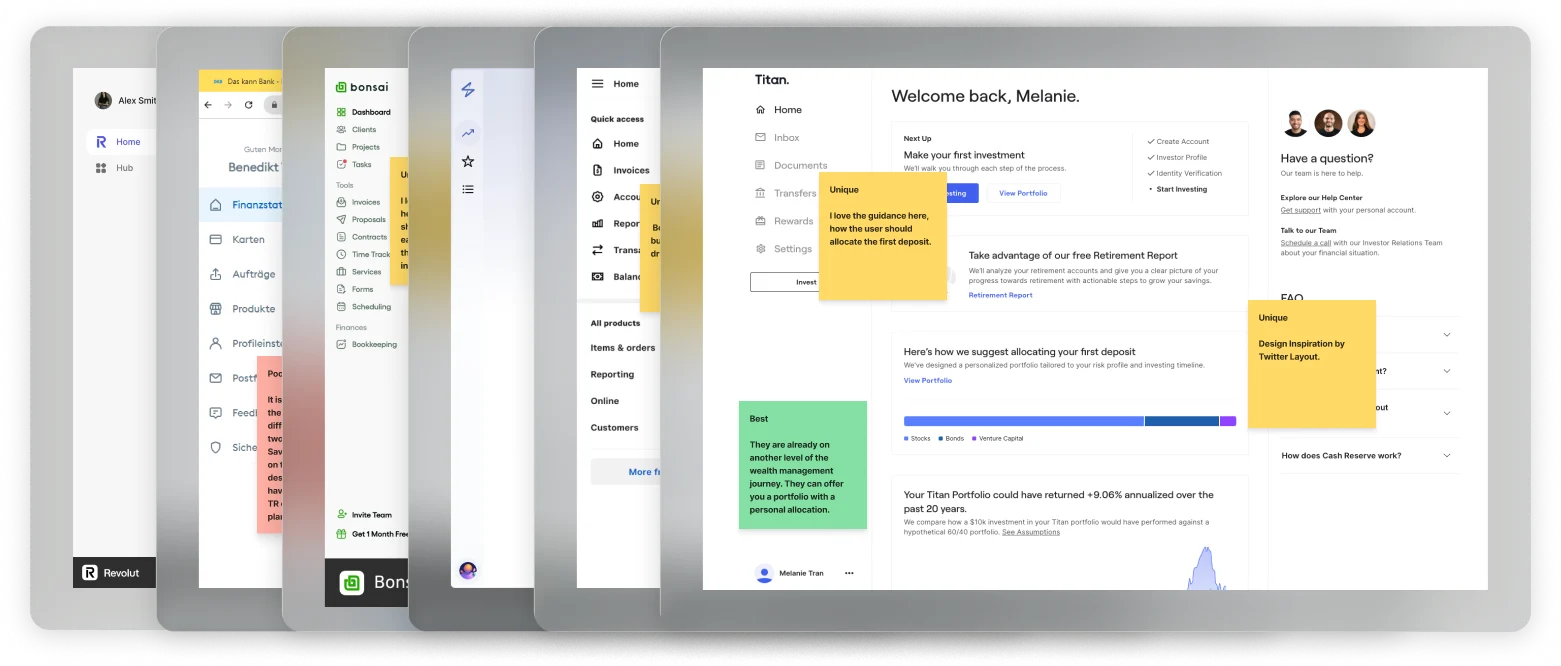Viewport: 1561px width, 666px height.
Task: Open Projects in Bonsai sidebar
Action: 358,147
